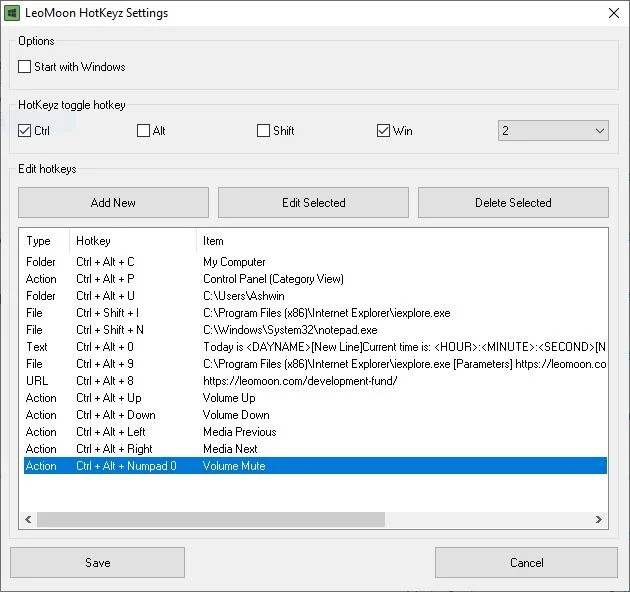This screenshot has width=630, height=592.
Task: Enable the Start with Windows checkbox
Action: point(25,67)
